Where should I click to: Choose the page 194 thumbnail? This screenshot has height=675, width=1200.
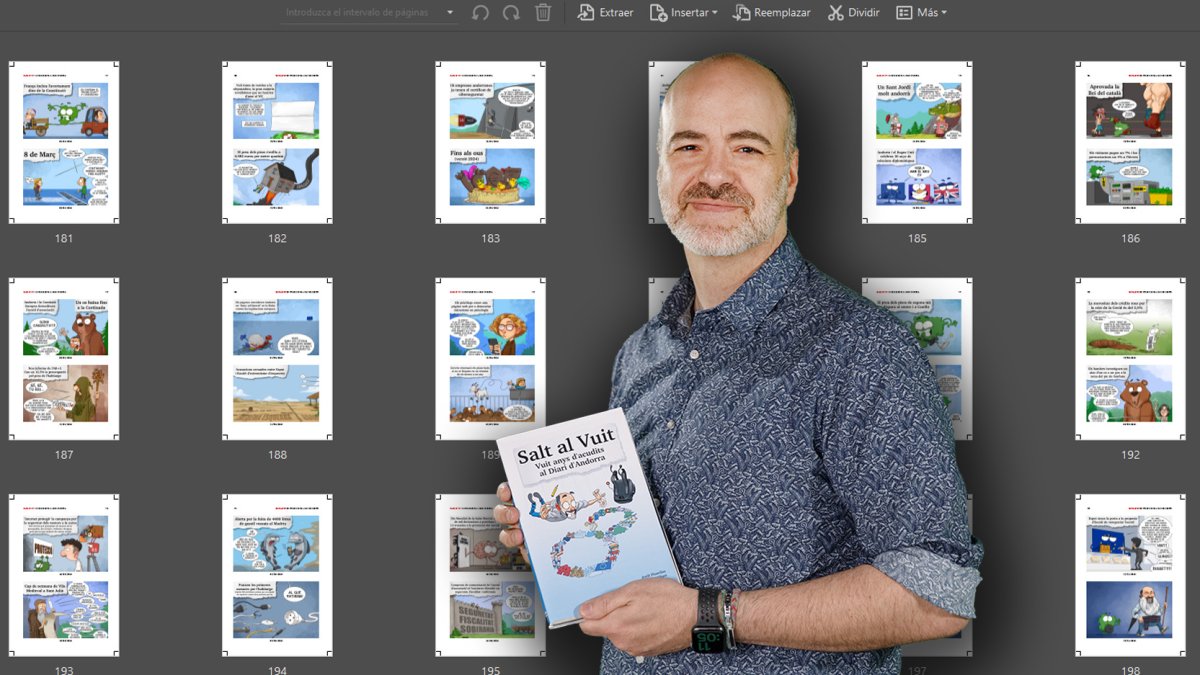click(277, 575)
